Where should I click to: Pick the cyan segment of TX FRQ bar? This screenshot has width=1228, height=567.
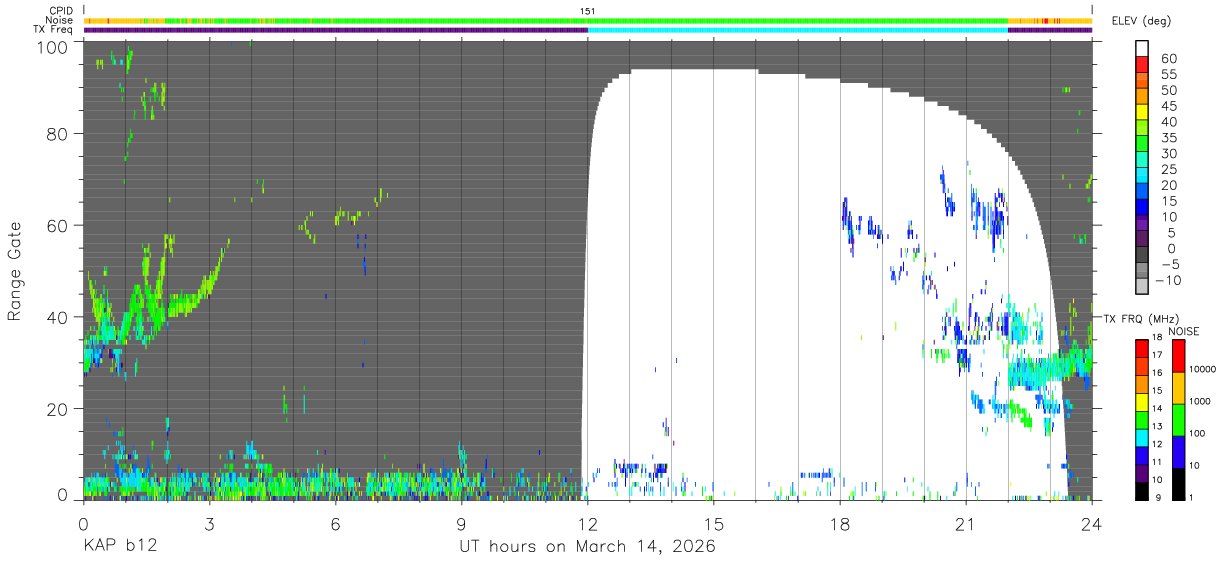click(x=1142, y=437)
